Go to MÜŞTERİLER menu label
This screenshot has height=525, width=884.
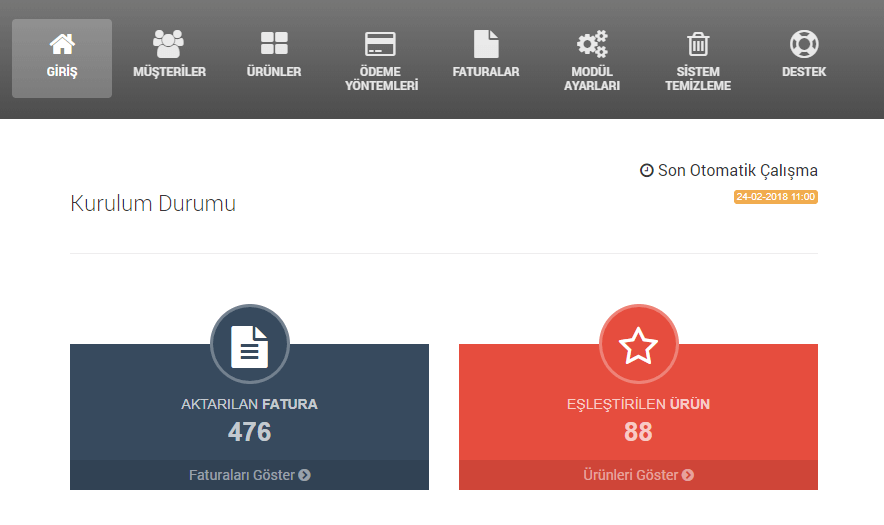tap(169, 72)
